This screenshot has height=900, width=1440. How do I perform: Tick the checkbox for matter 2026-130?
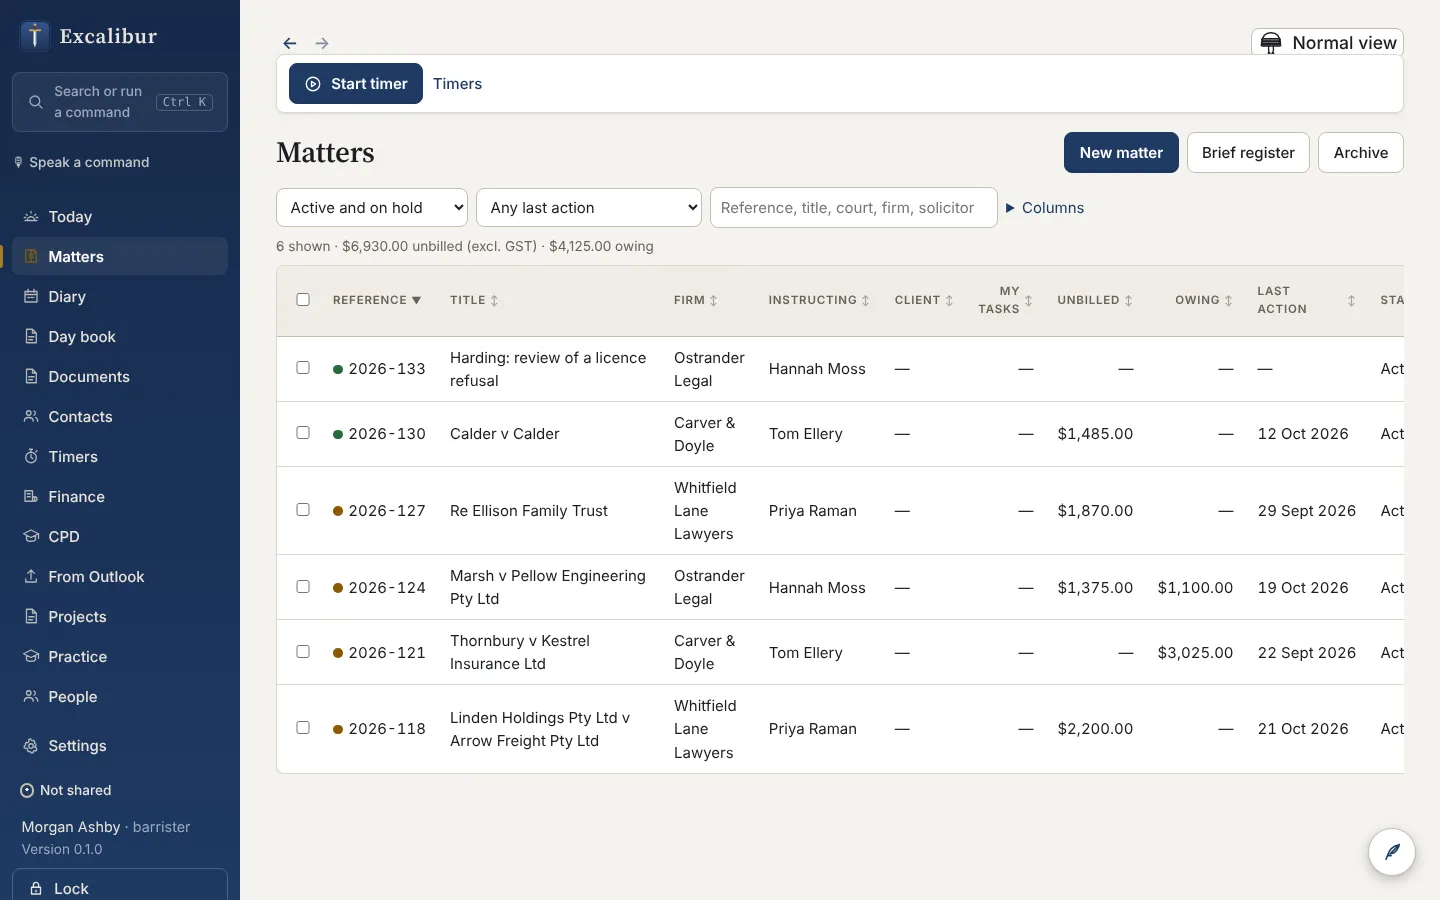303,433
